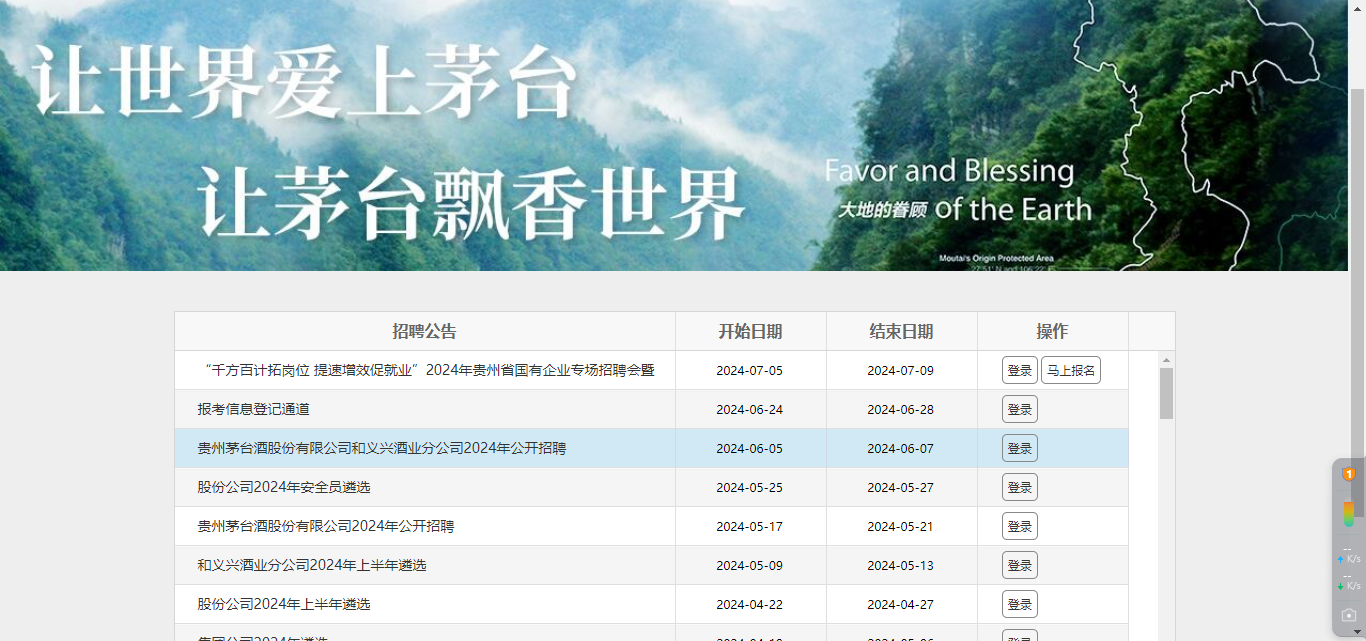Click the table scrollbar up arrow
This screenshot has height=641, width=1366.
point(1166,359)
